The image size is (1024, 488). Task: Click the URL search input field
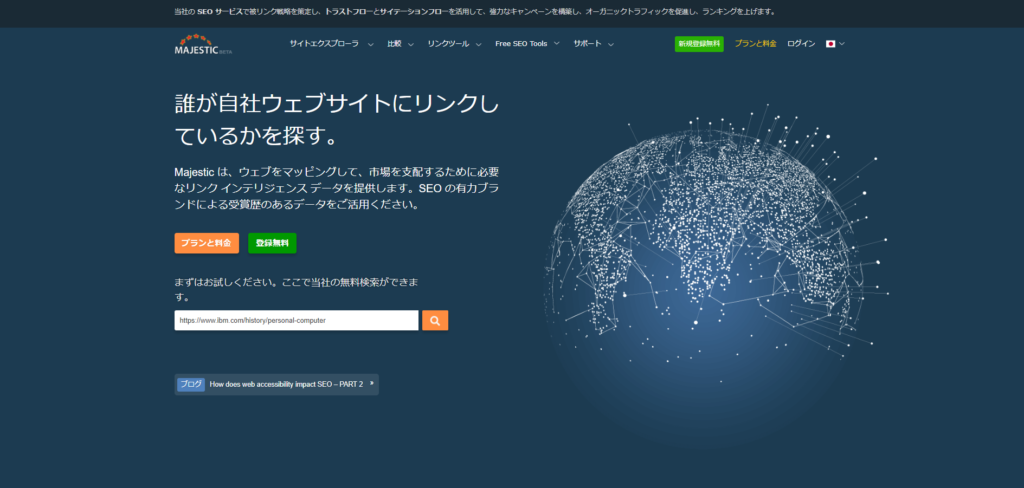tap(296, 320)
